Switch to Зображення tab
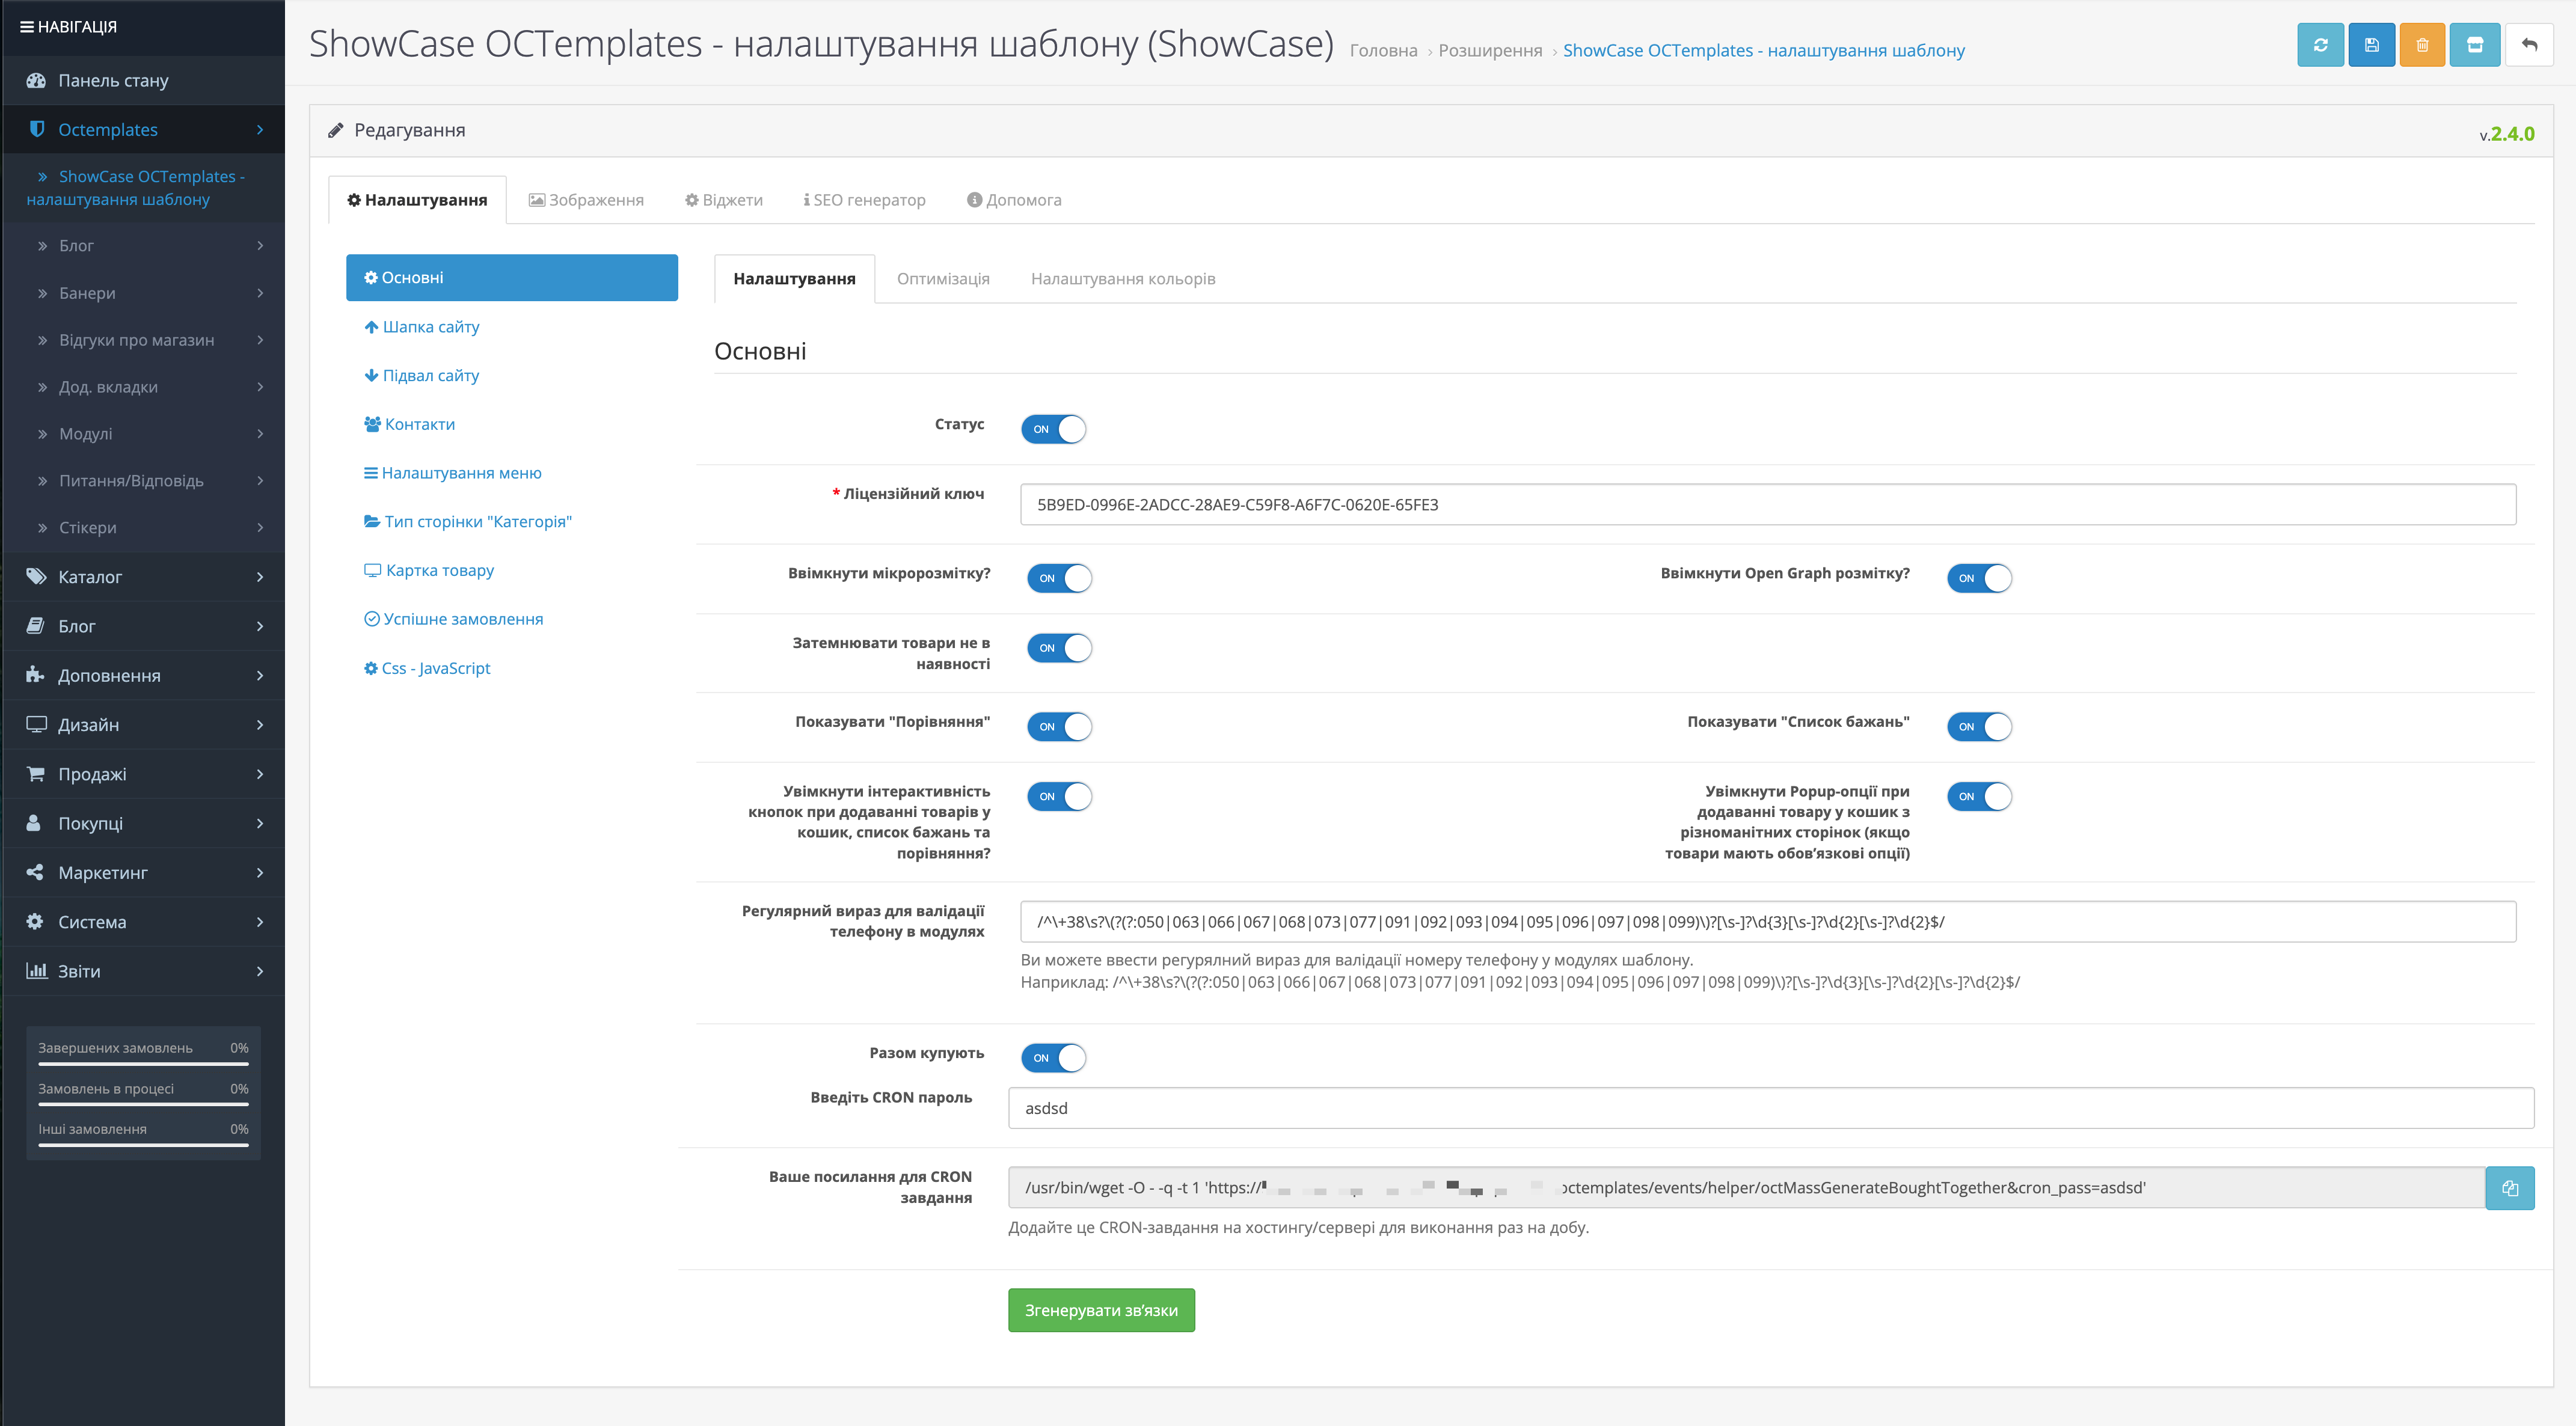The width and height of the screenshot is (2576, 1426). tap(586, 200)
